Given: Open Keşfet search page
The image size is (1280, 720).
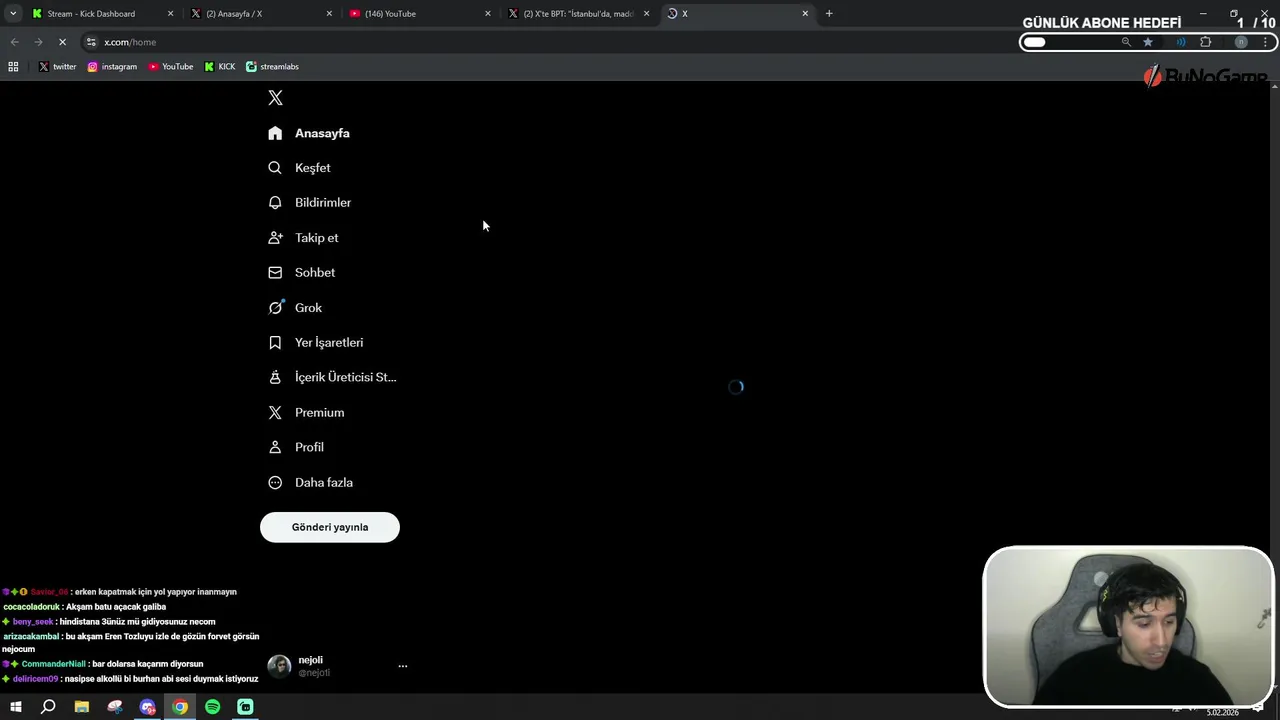Looking at the screenshot, I should coord(299,168).
